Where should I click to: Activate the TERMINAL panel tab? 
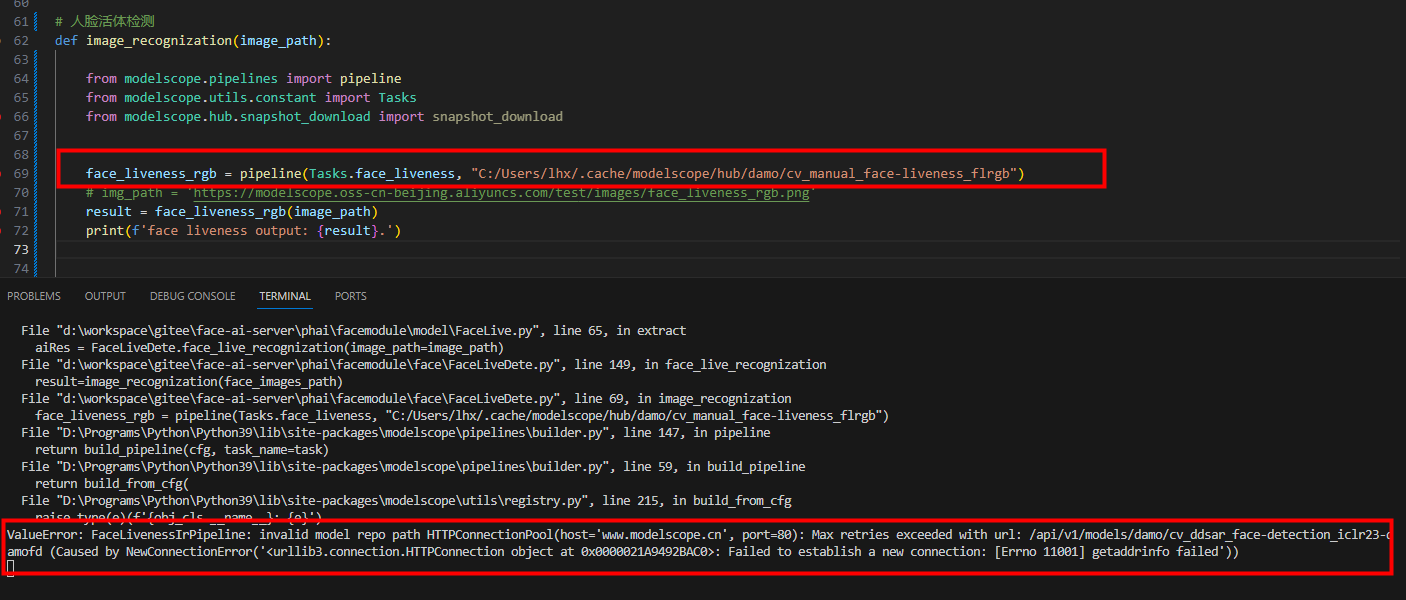pos(285,296)
